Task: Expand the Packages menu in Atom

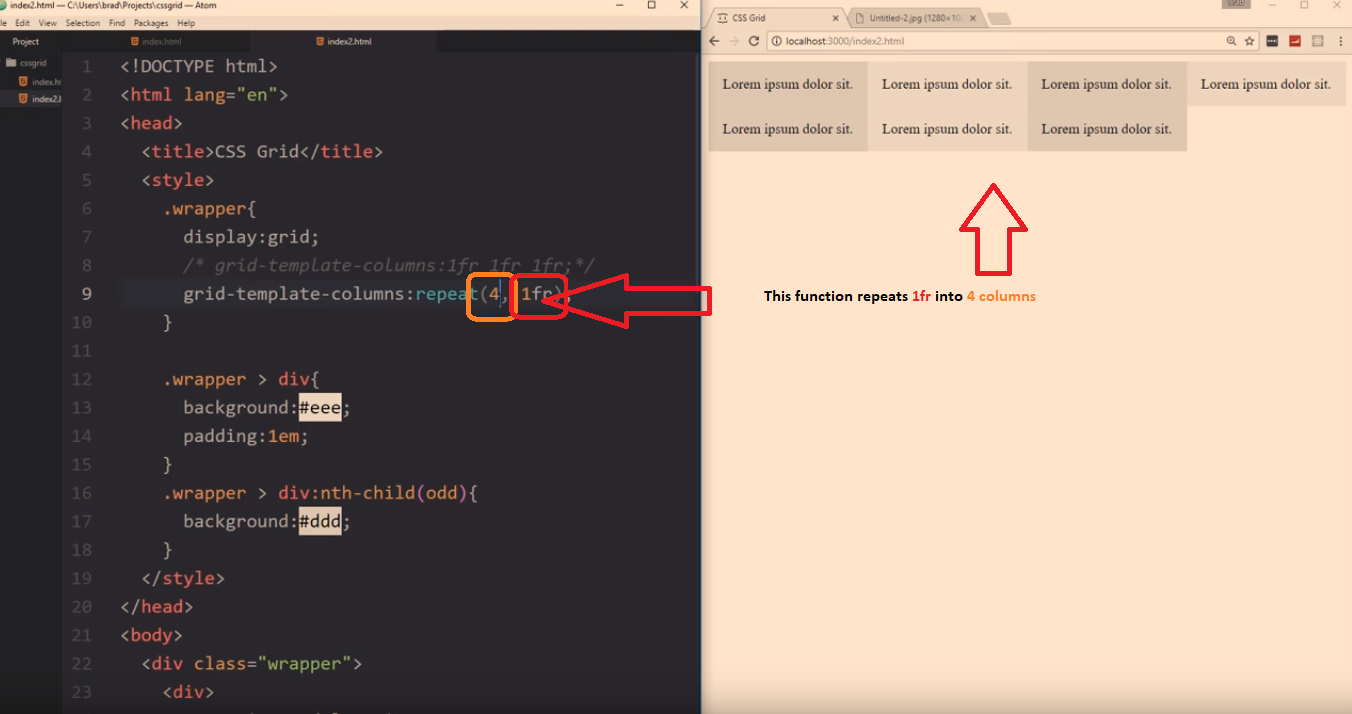Action: click(x=151, y=22)
